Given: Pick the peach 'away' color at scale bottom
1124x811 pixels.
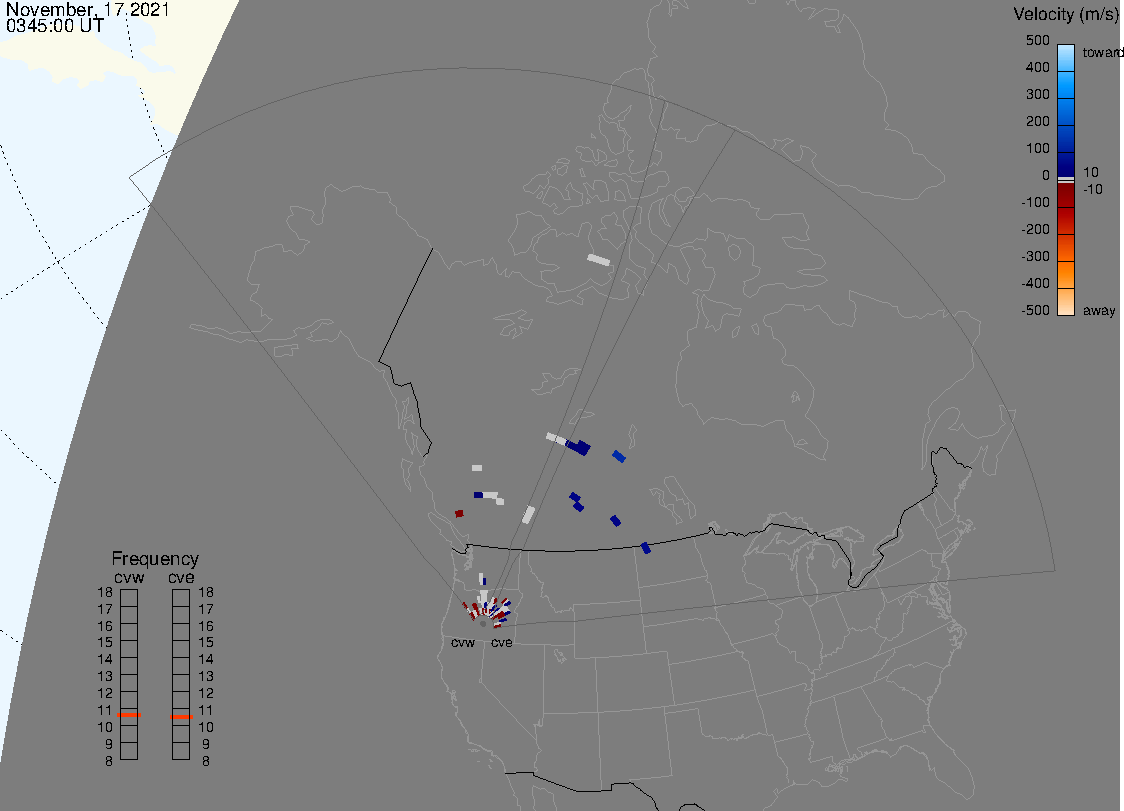Looking at the screenshot, I should (x=1066, y=302).
